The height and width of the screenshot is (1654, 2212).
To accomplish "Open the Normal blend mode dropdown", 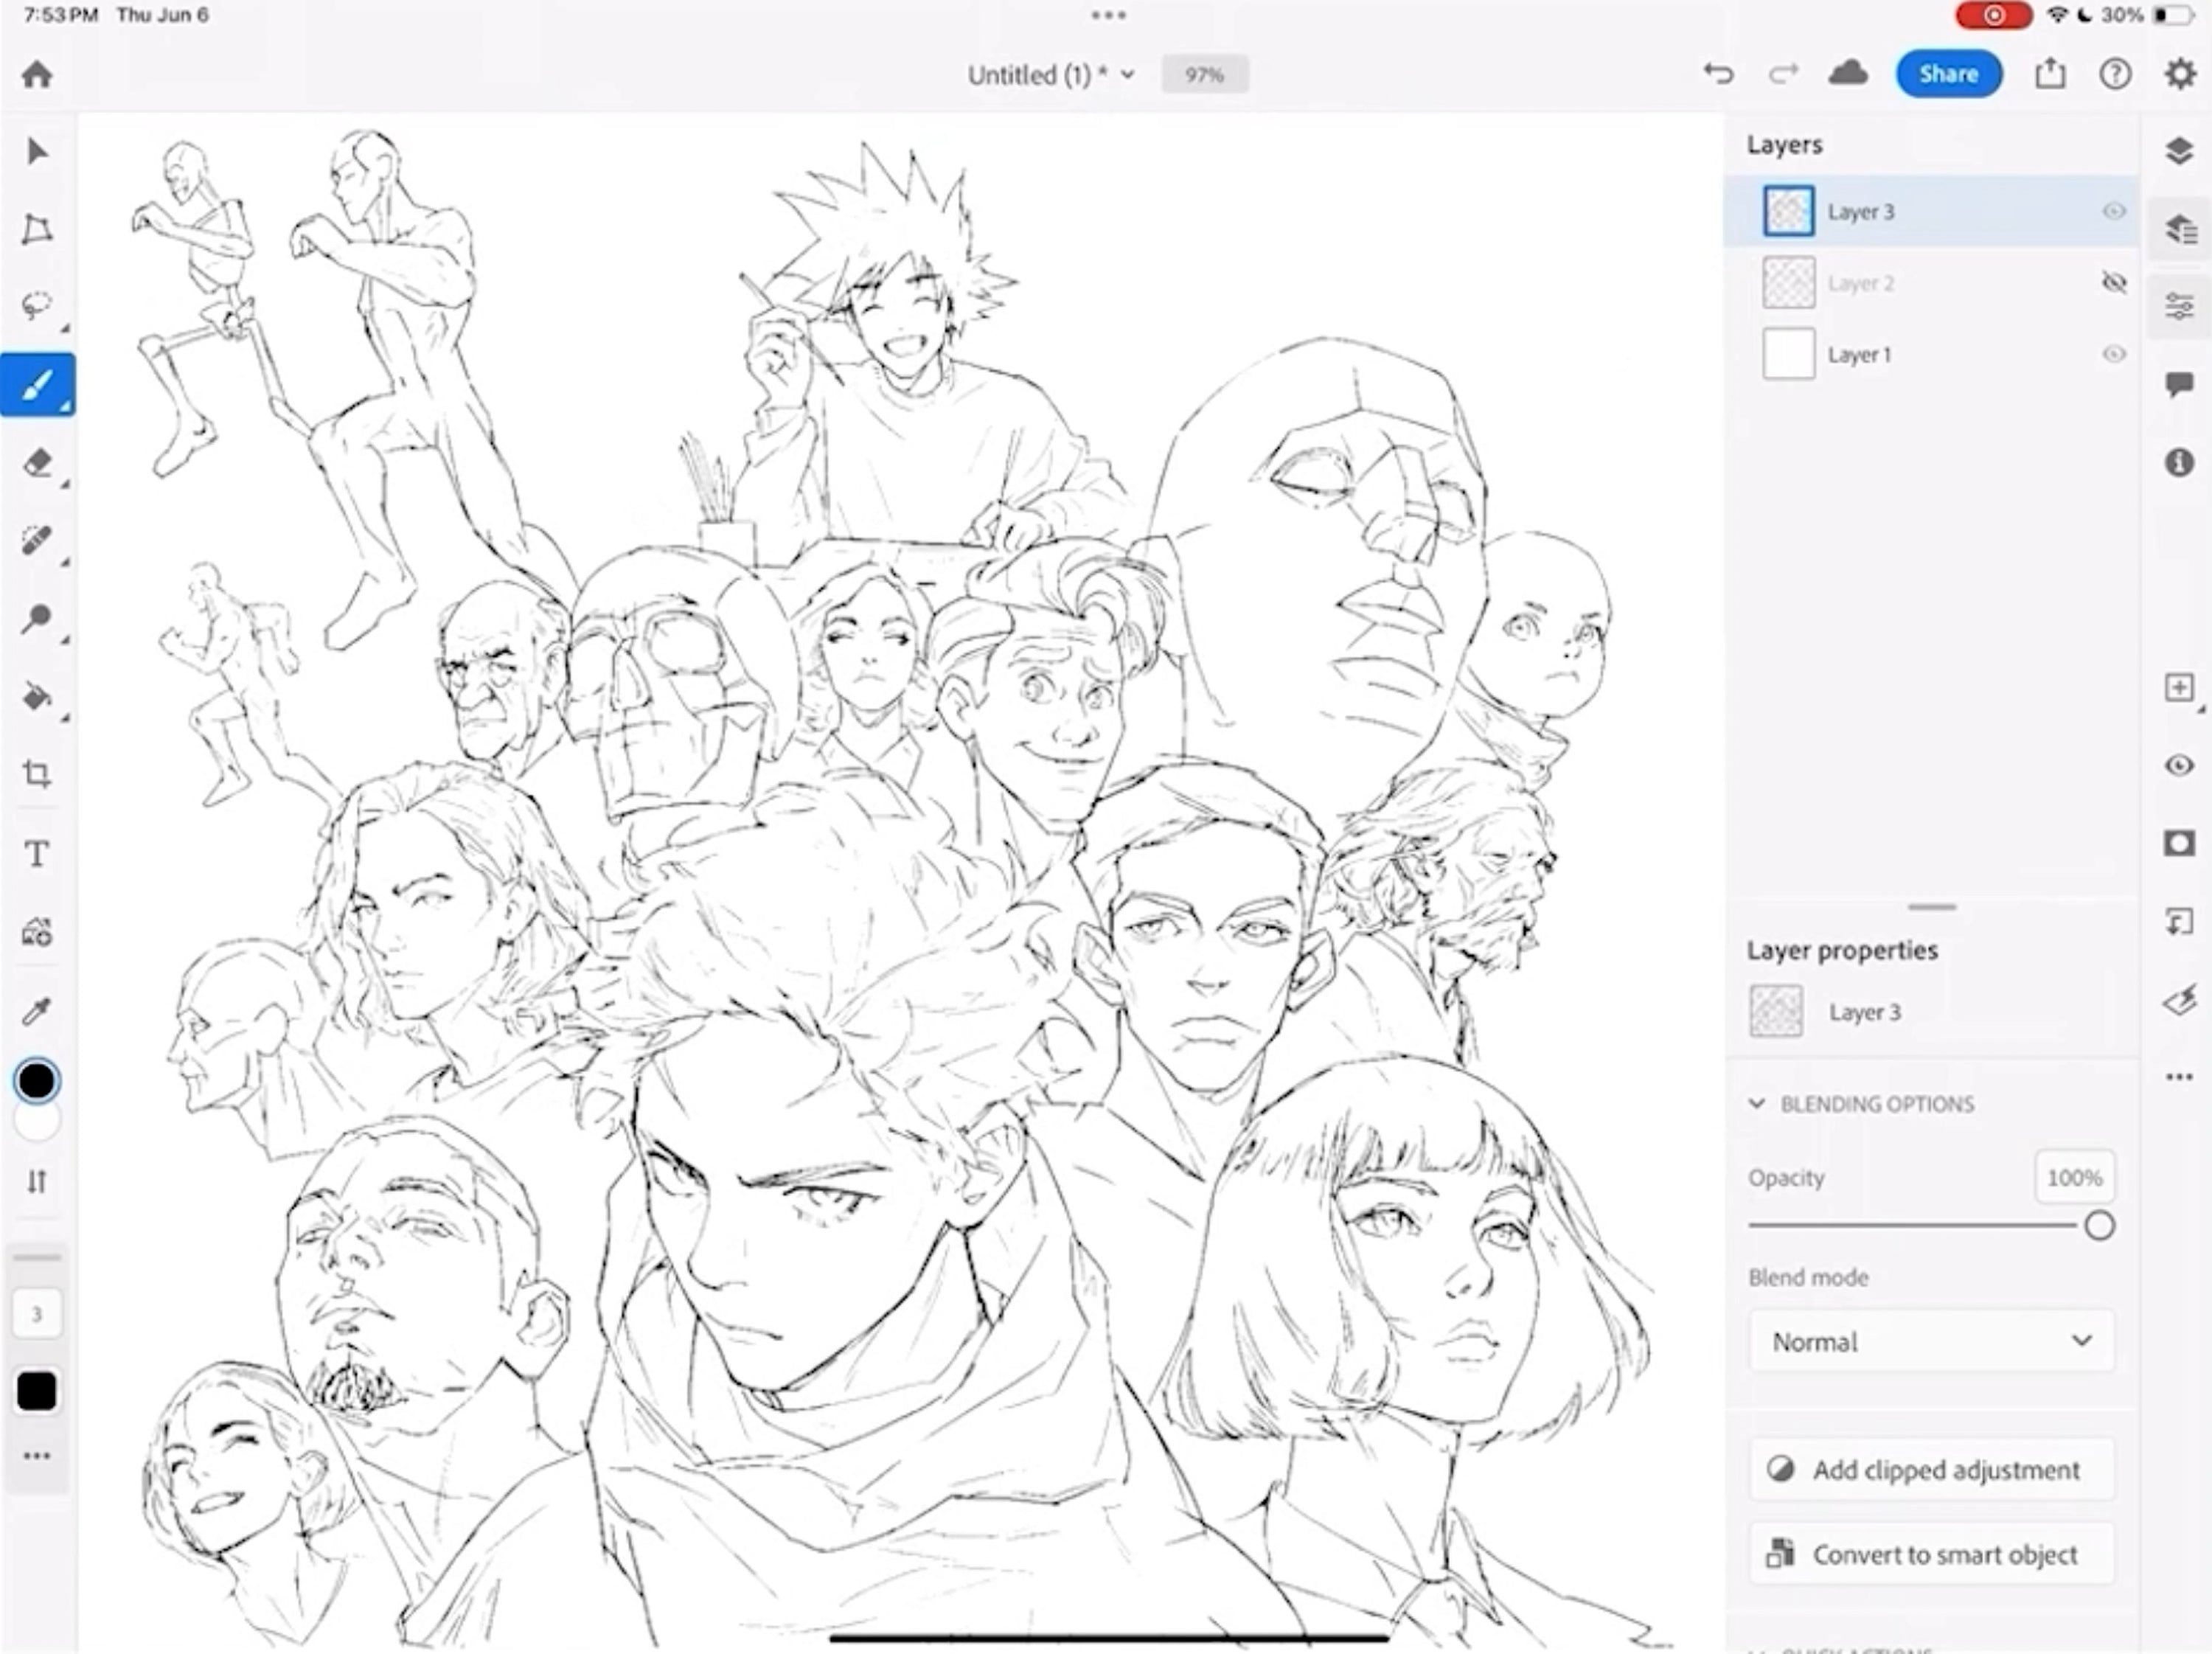I will click(1930, 1341).
